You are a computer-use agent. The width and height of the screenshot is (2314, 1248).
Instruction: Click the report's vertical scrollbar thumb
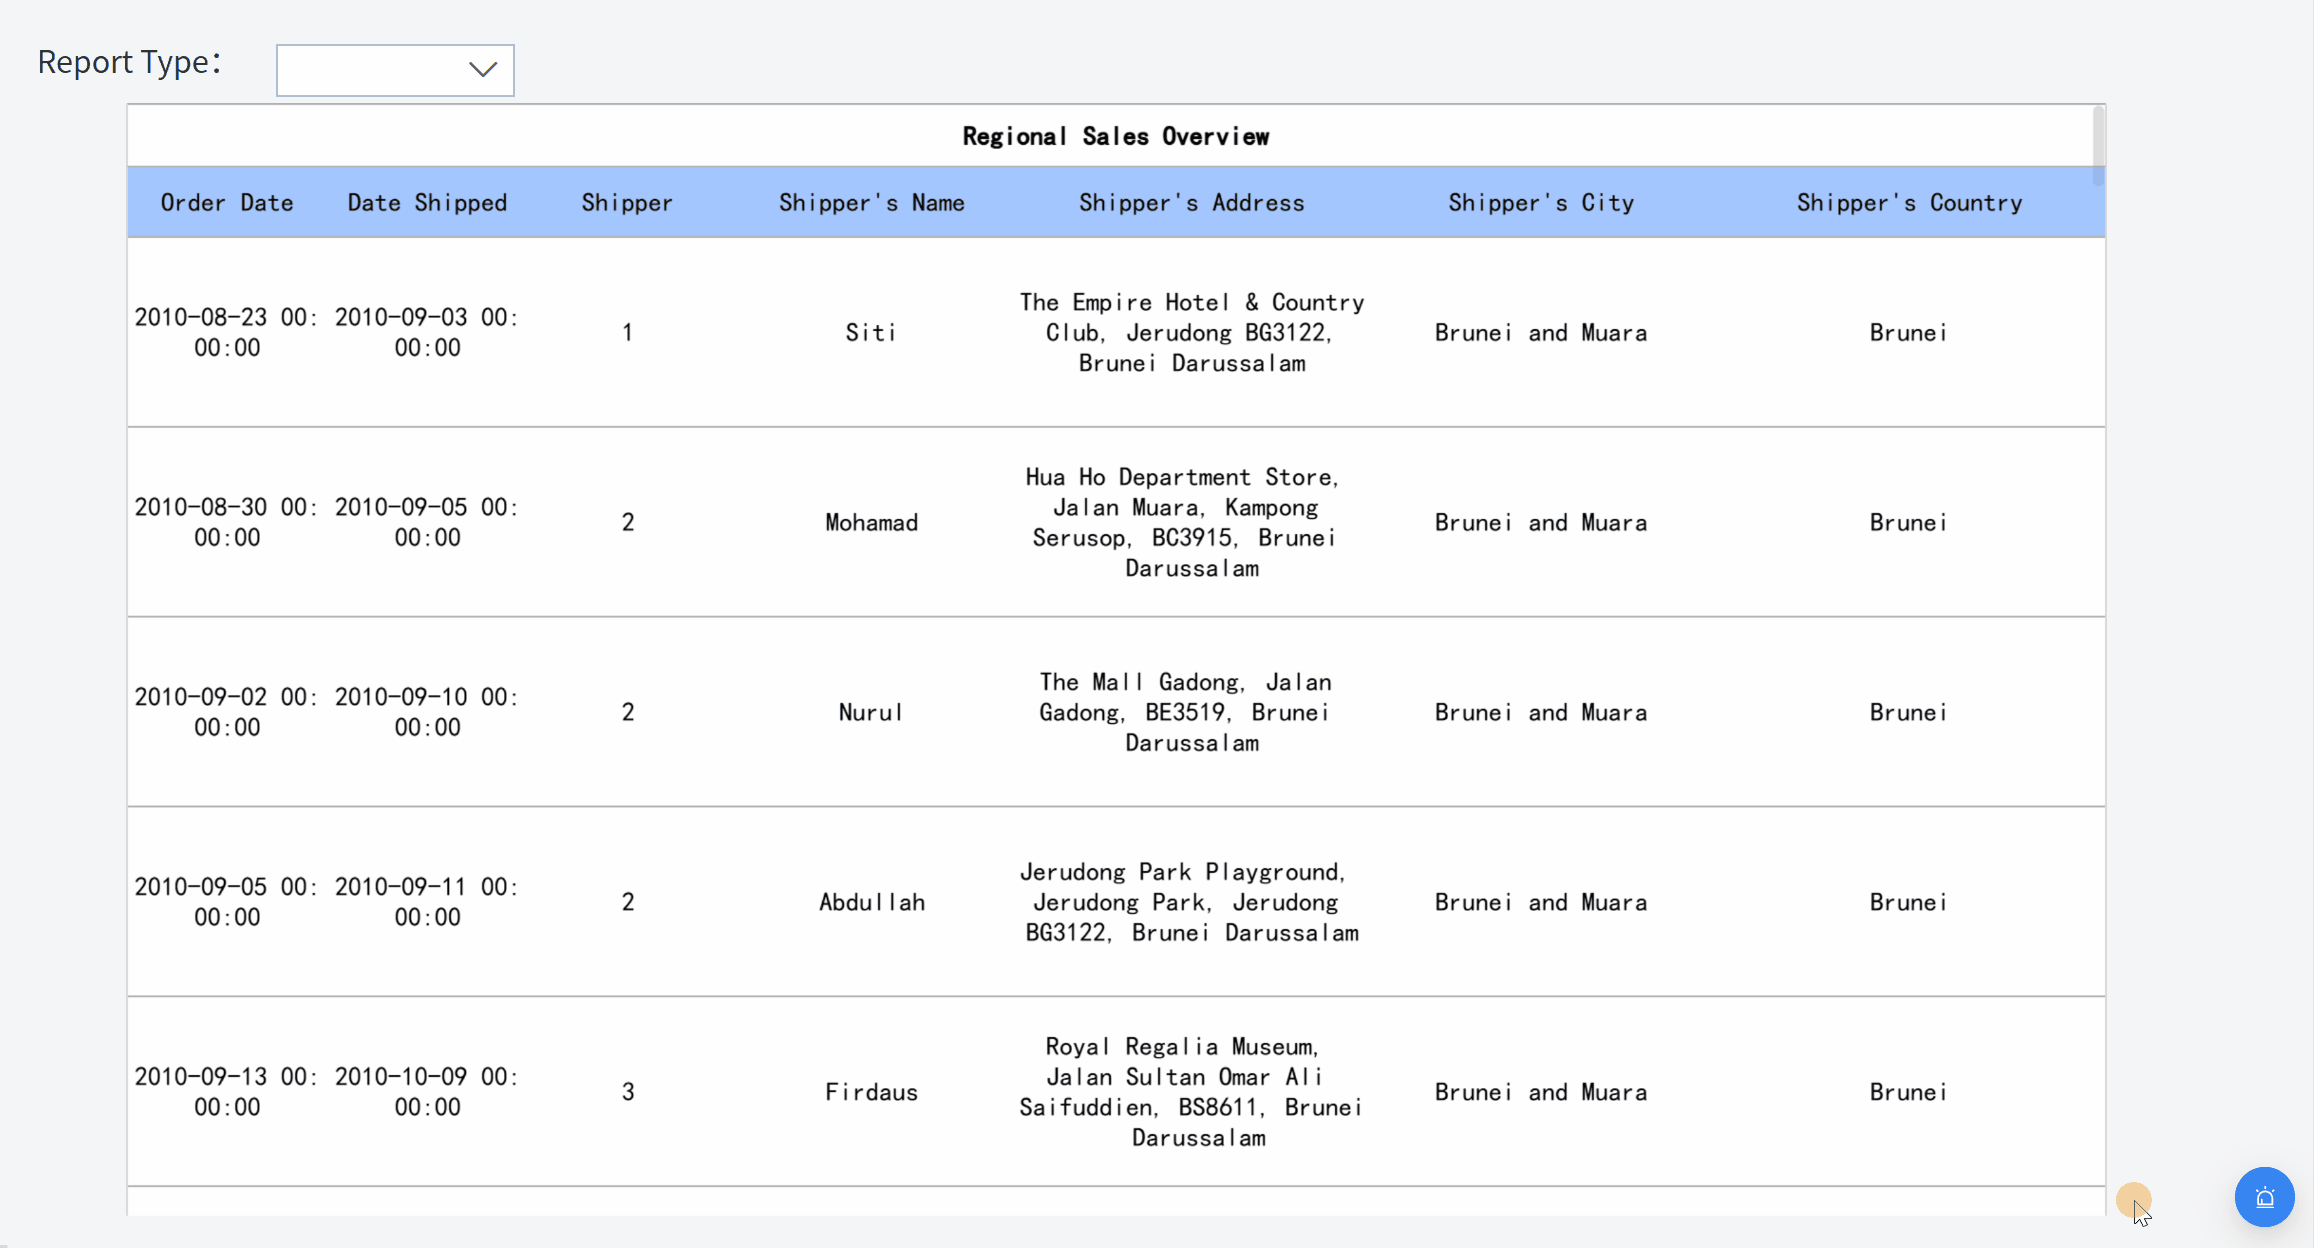[2098, 146]
